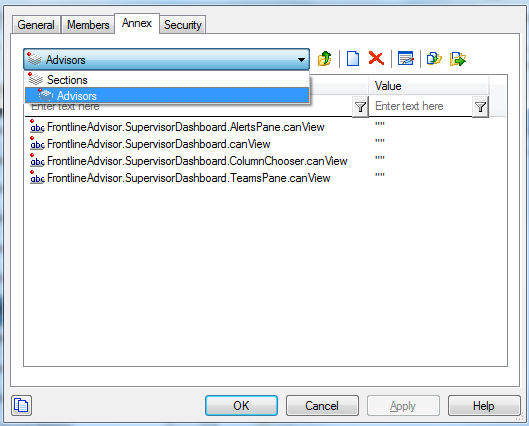
Task: Click the copy icon at bottom-left corner
Action: pos(22,405)
